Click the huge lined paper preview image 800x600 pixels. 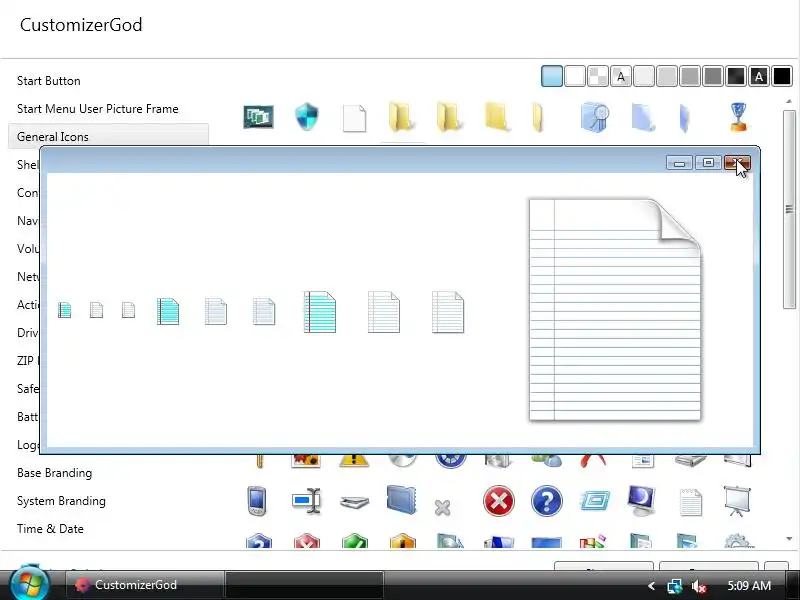pos(615,310)
